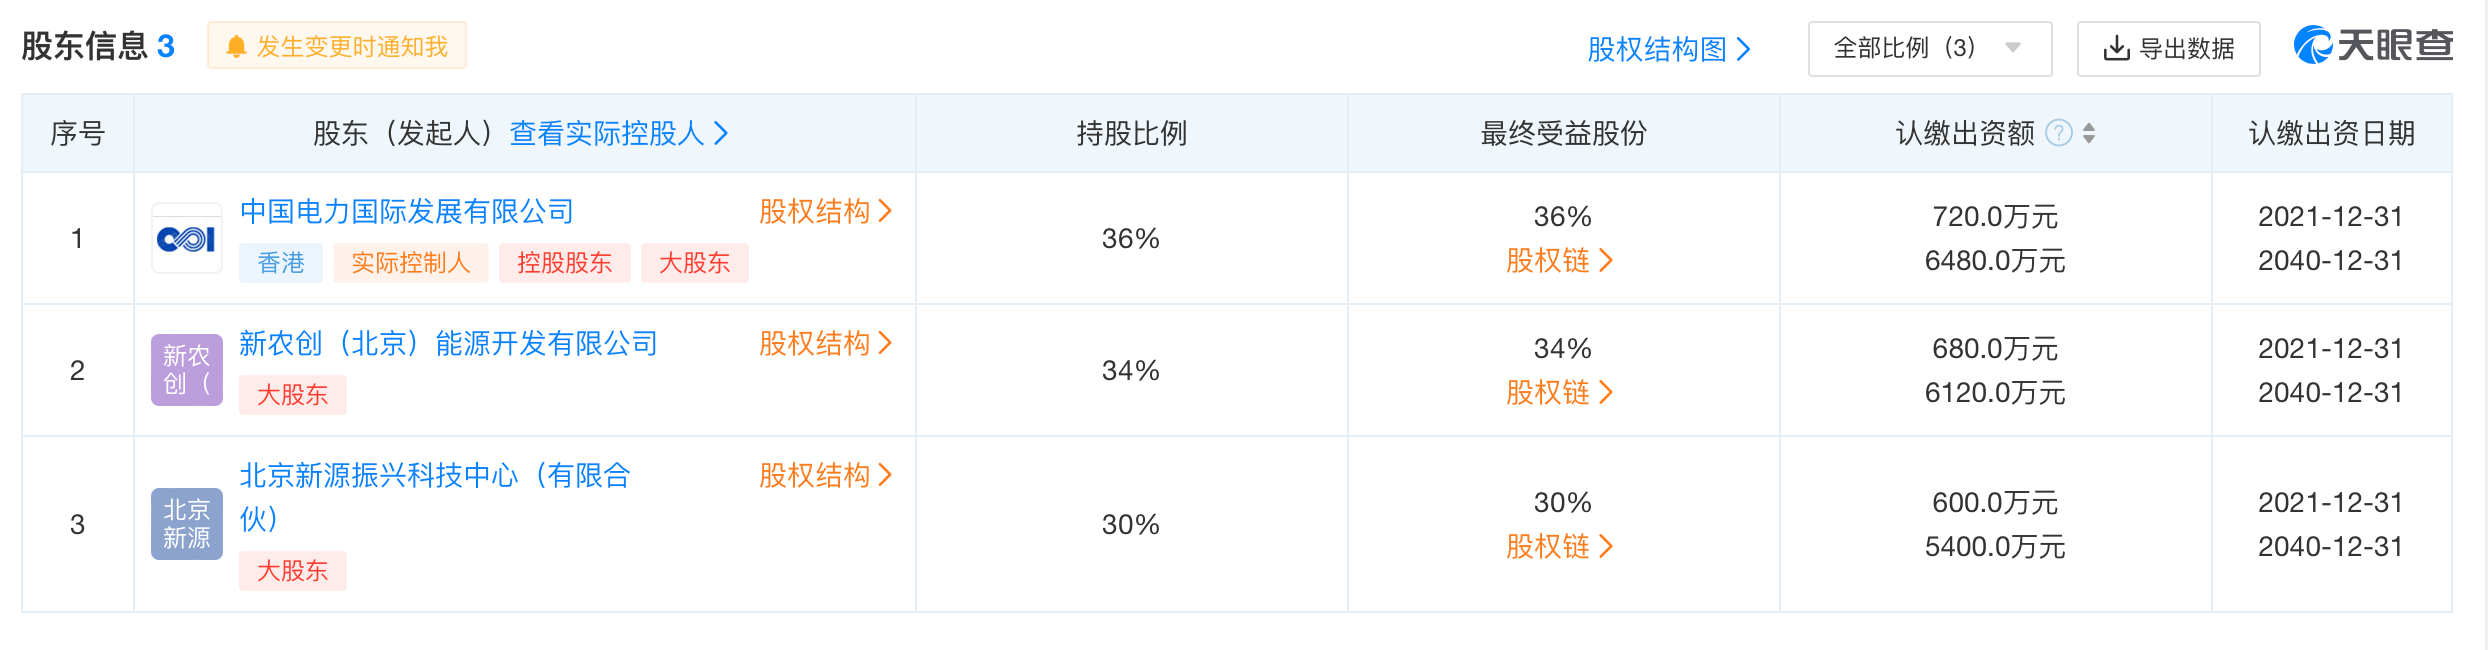Open 股权链 for the 30% shareholder
The width and height of the screenshot is (2488, 650).
pyautogui.click(x=1560, y=547)
